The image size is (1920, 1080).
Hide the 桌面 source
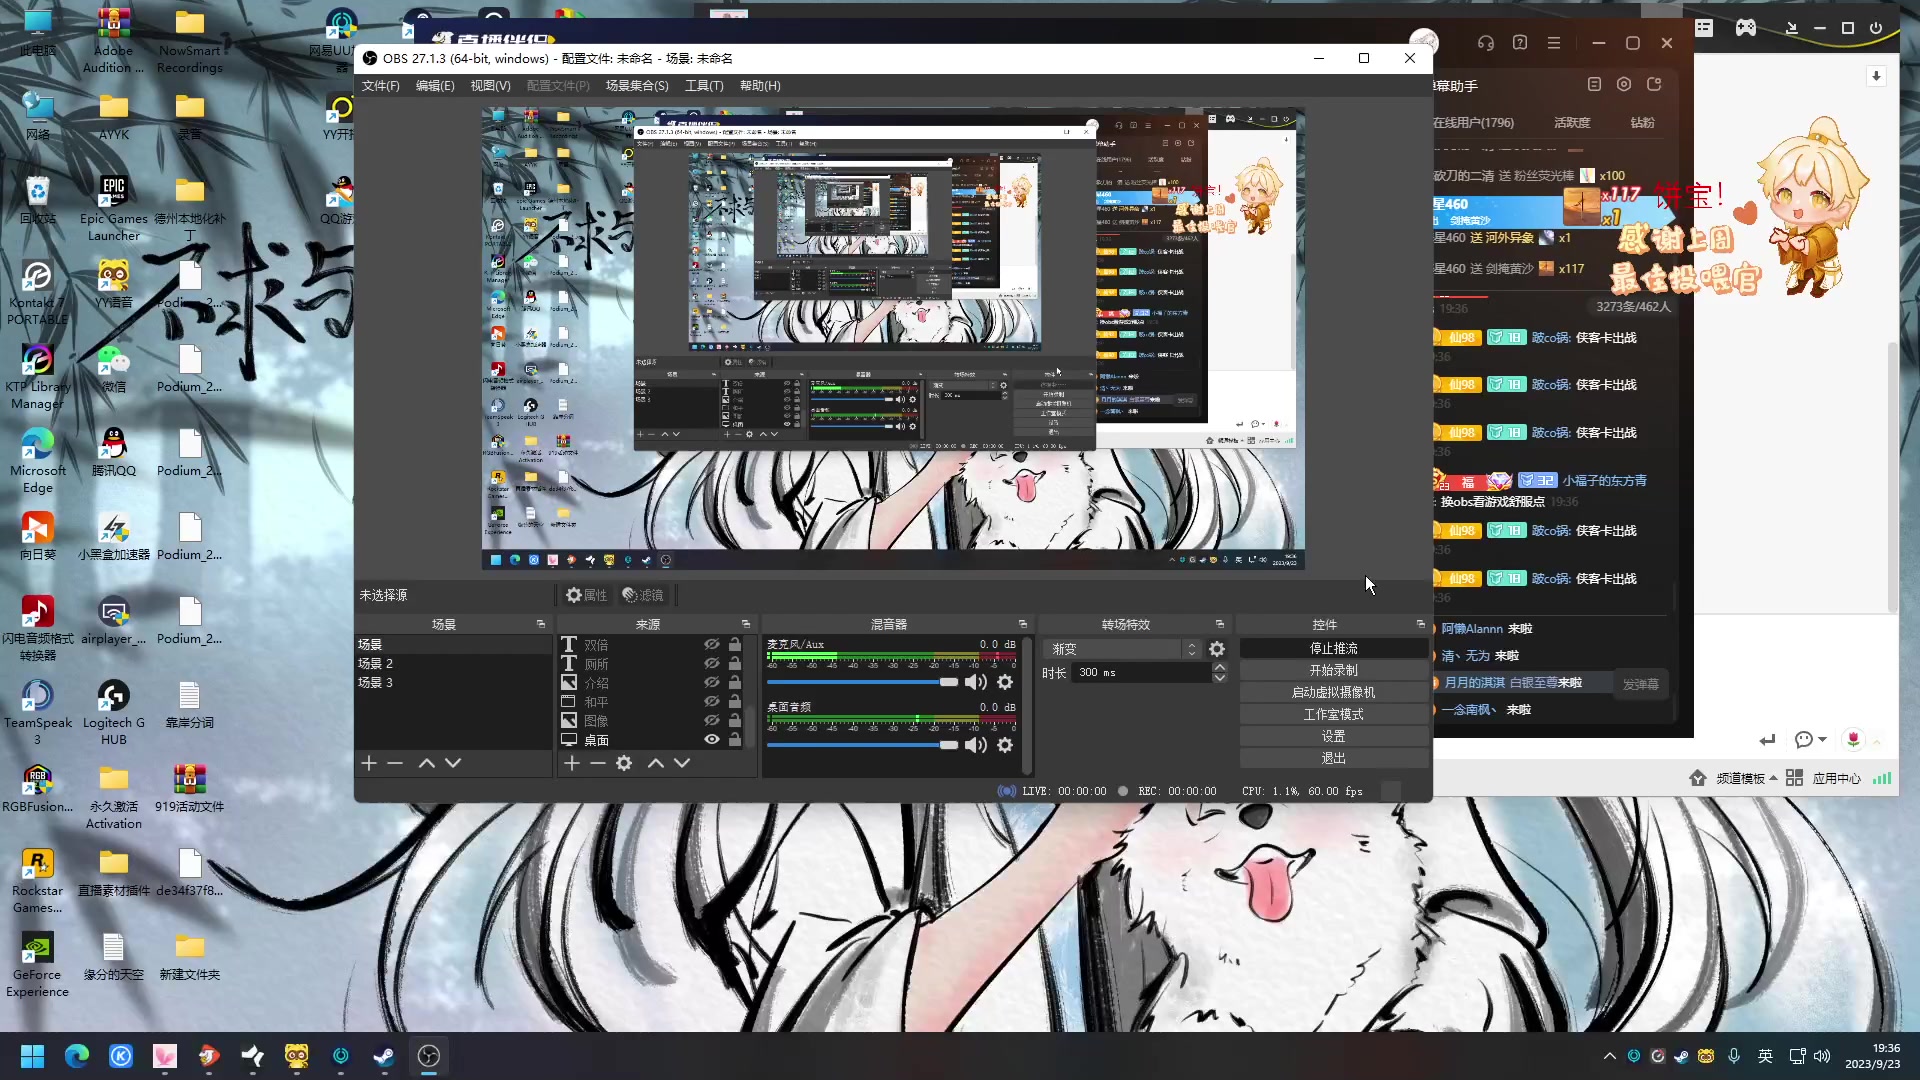pos(712,740)
